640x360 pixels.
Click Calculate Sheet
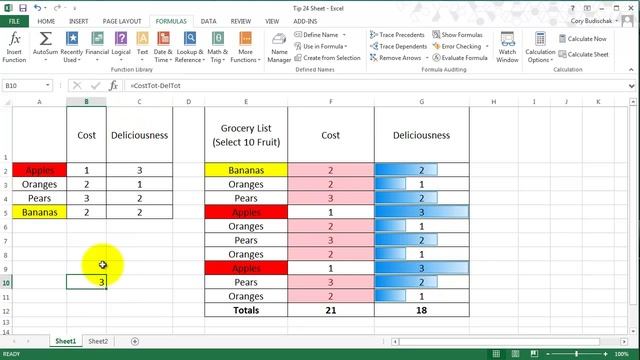pyautogui.click(x=583, y=54)
